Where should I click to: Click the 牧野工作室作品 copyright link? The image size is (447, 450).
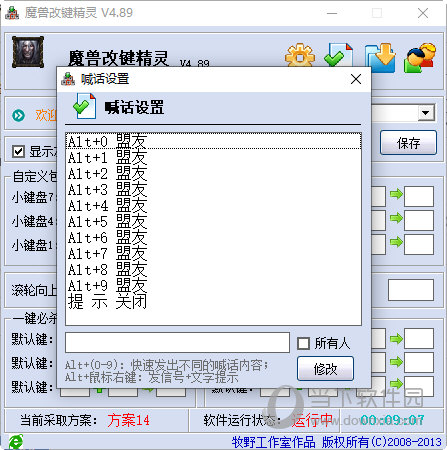(x=273, y=442)
